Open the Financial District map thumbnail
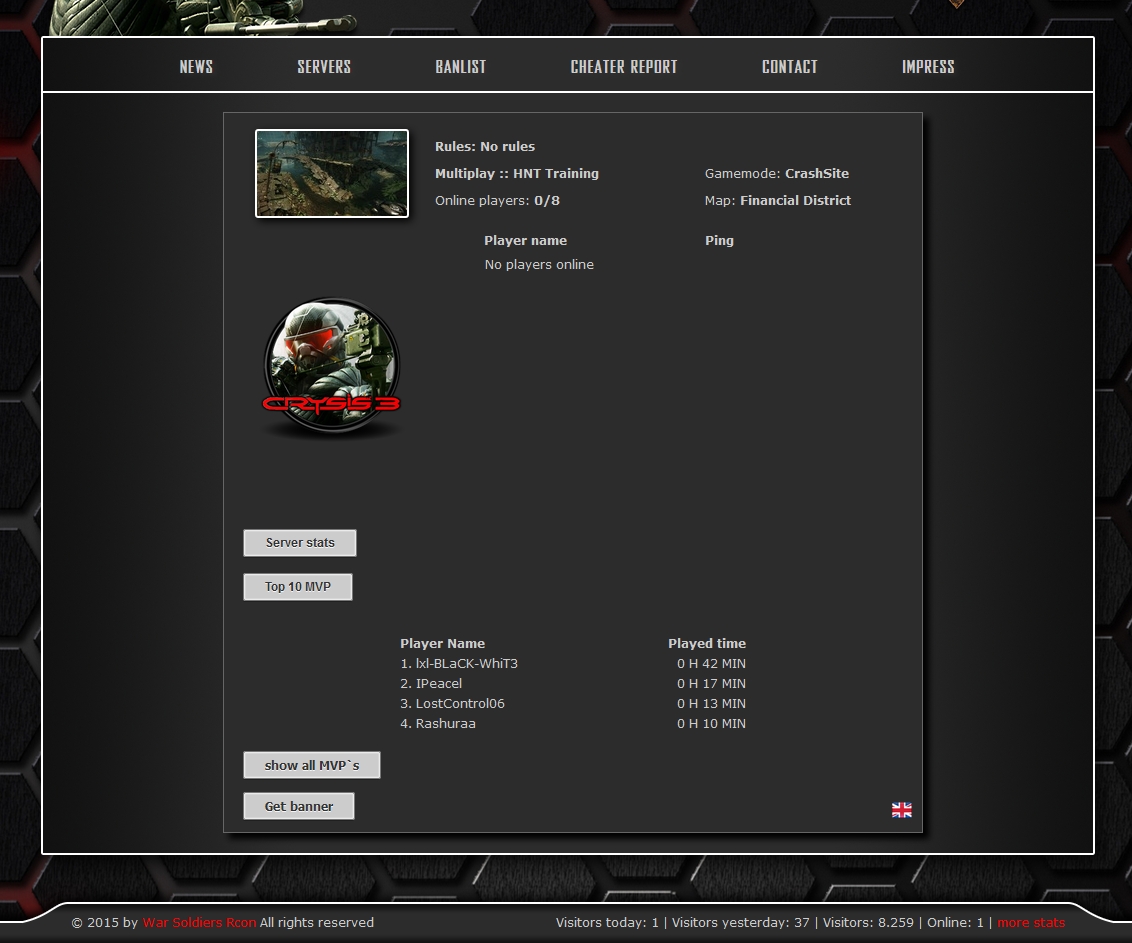This screenshot has height=943, width=1132. pyautogui.click(x=332, y=173)
